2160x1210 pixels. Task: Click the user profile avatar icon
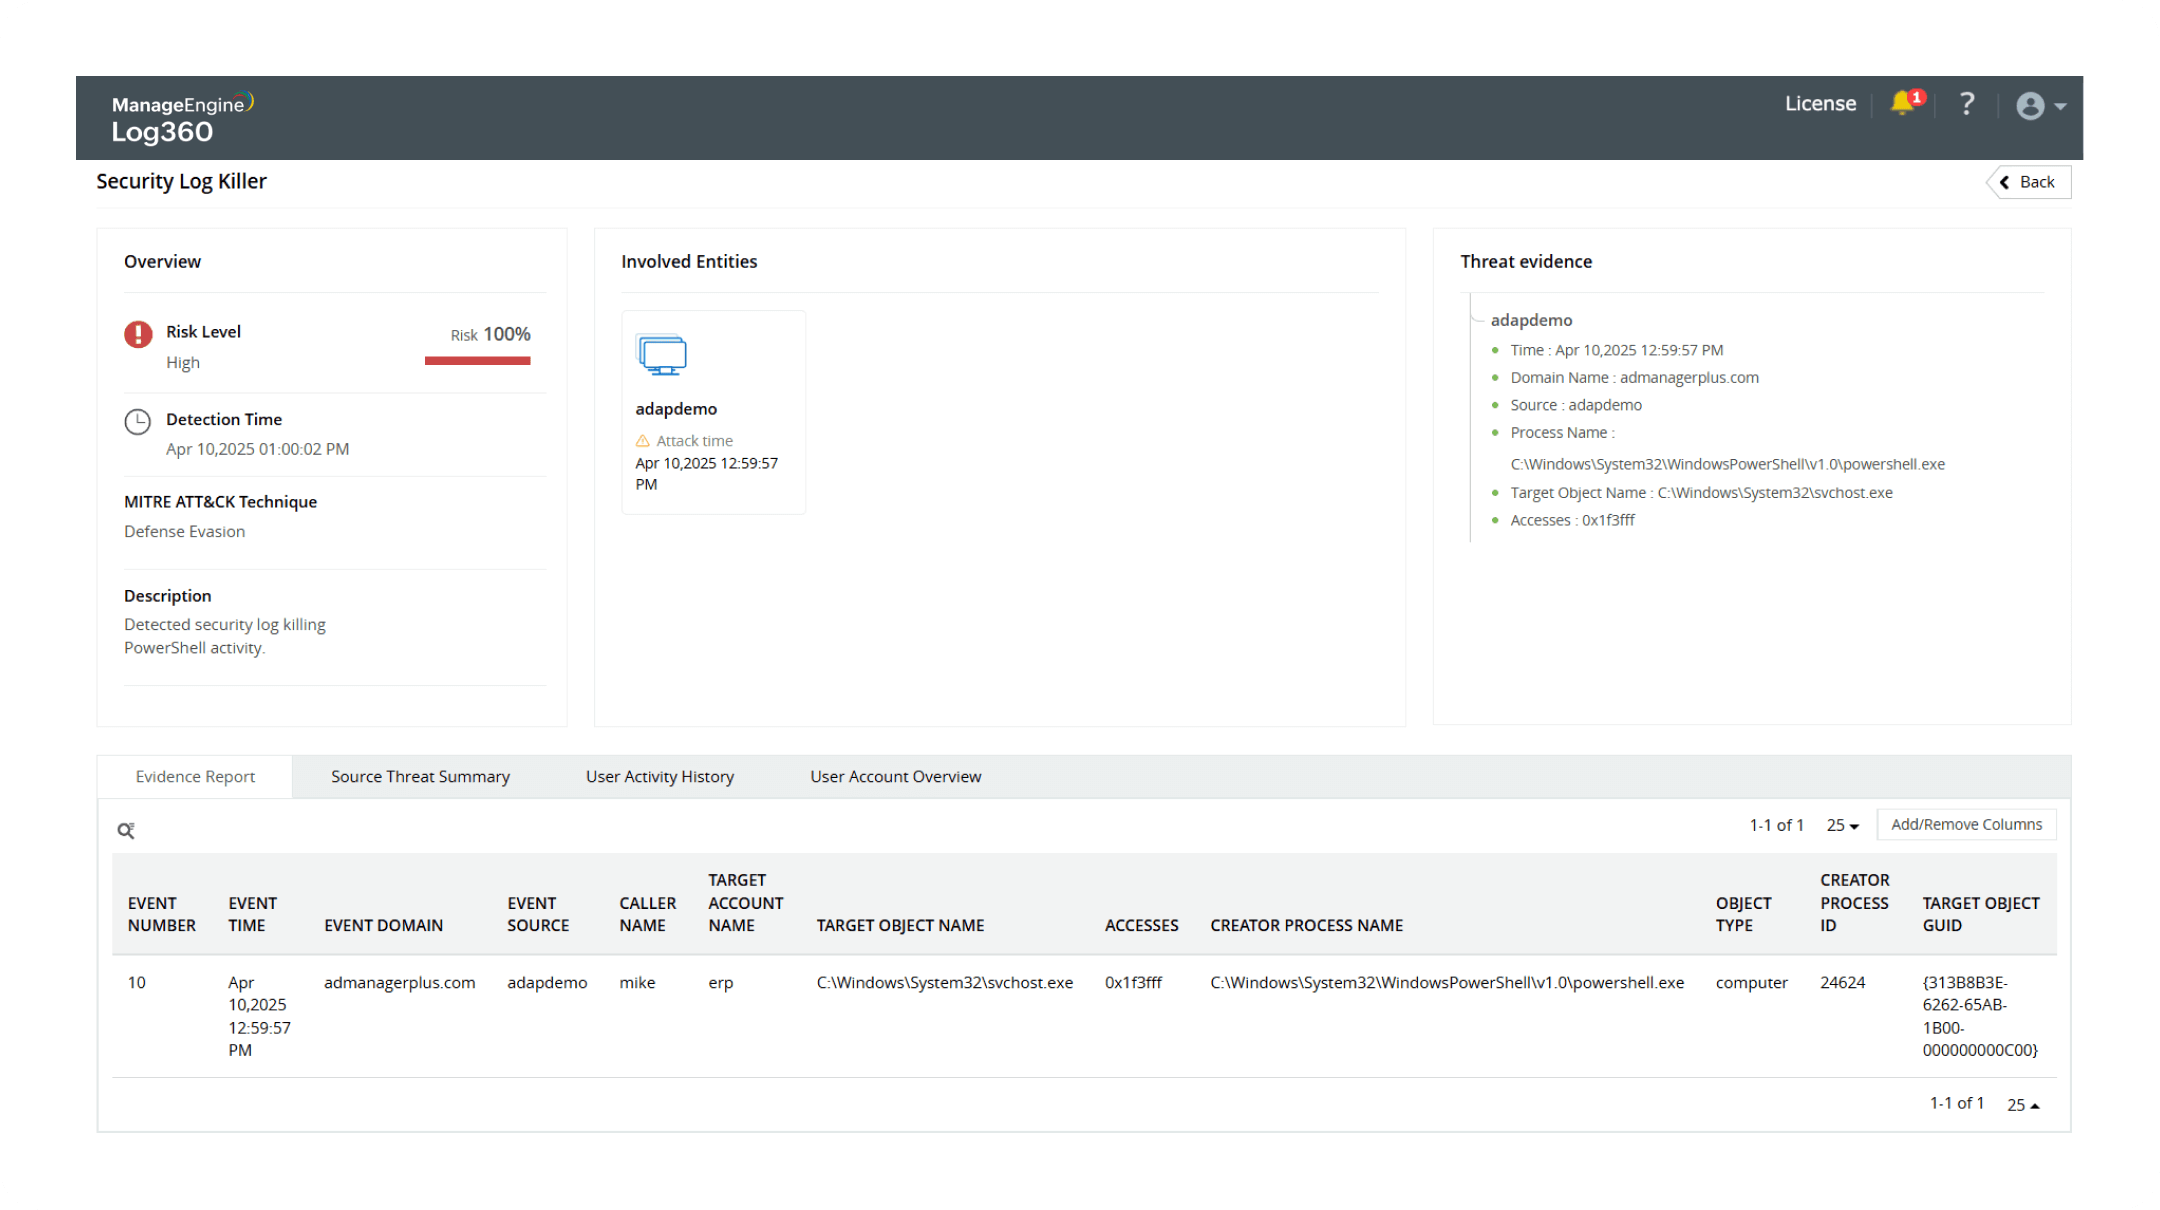point(2030,106)
